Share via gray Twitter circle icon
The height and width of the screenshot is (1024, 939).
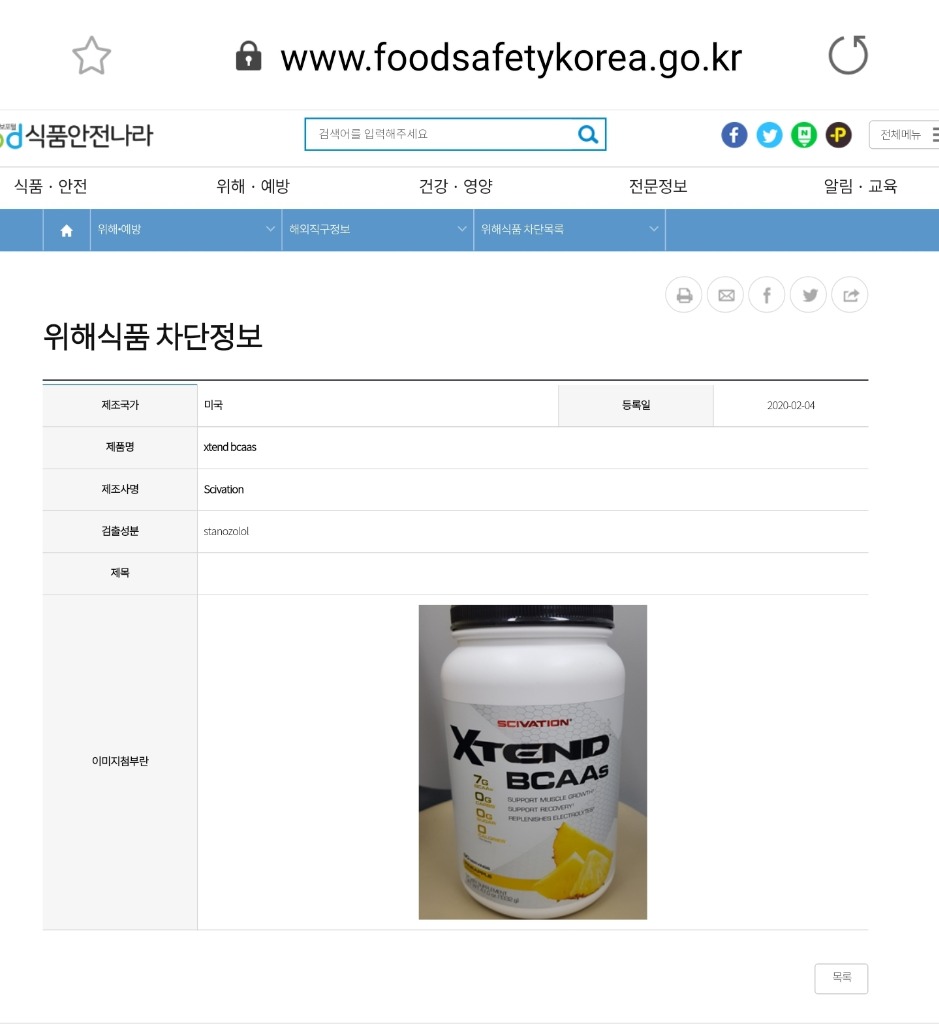[x=808, y=295]
